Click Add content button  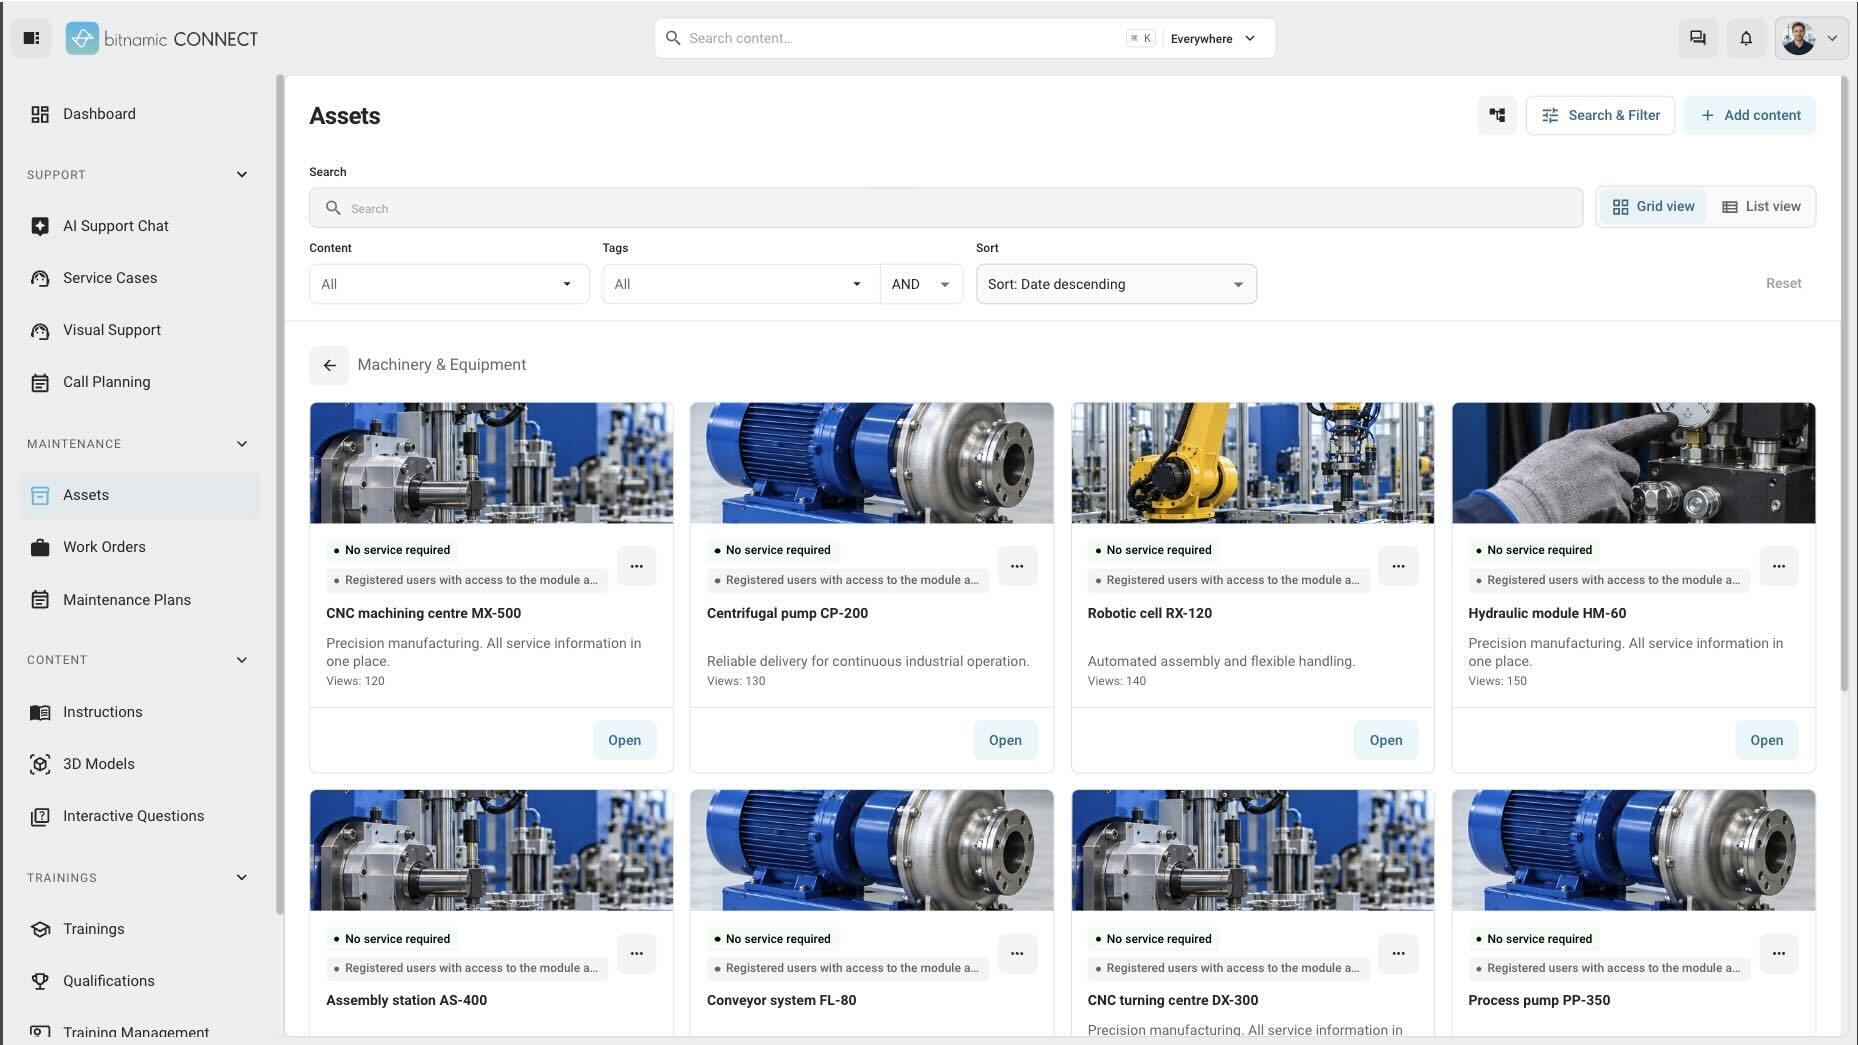pyautogui.click(x=1750, y=115)
